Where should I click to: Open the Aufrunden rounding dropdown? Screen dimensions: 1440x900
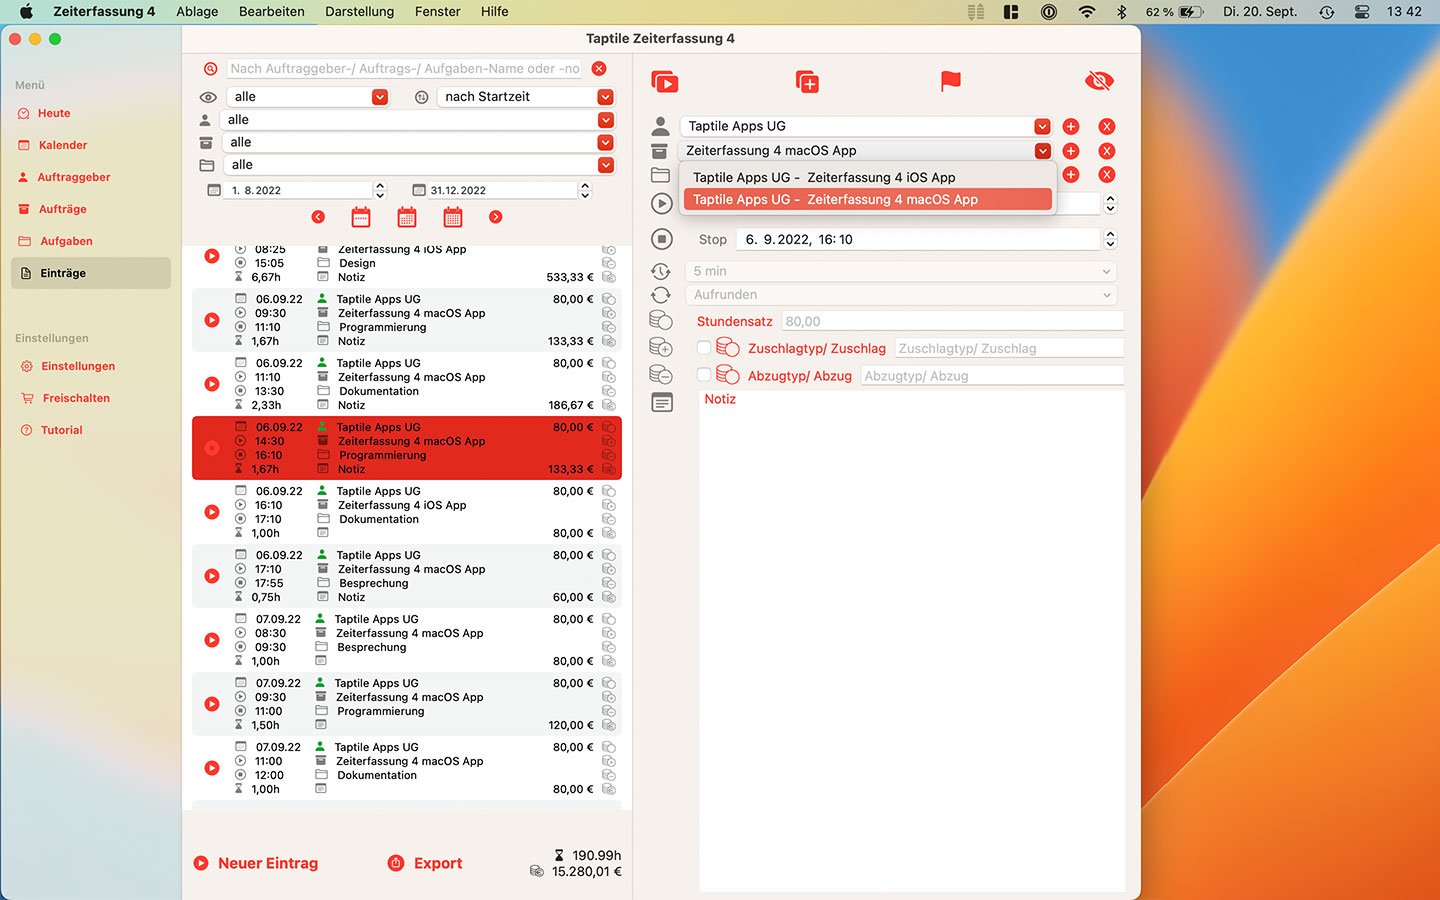(901, 295)
